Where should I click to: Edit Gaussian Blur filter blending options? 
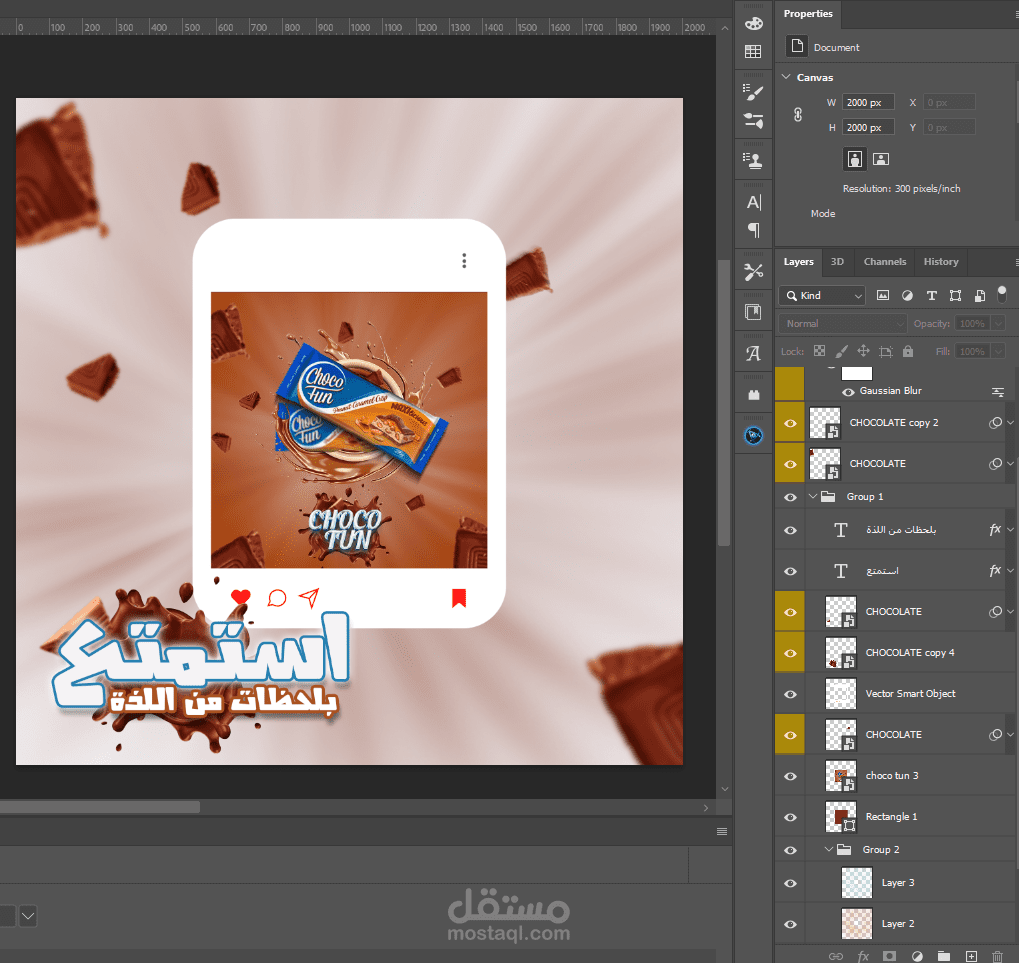998,391
